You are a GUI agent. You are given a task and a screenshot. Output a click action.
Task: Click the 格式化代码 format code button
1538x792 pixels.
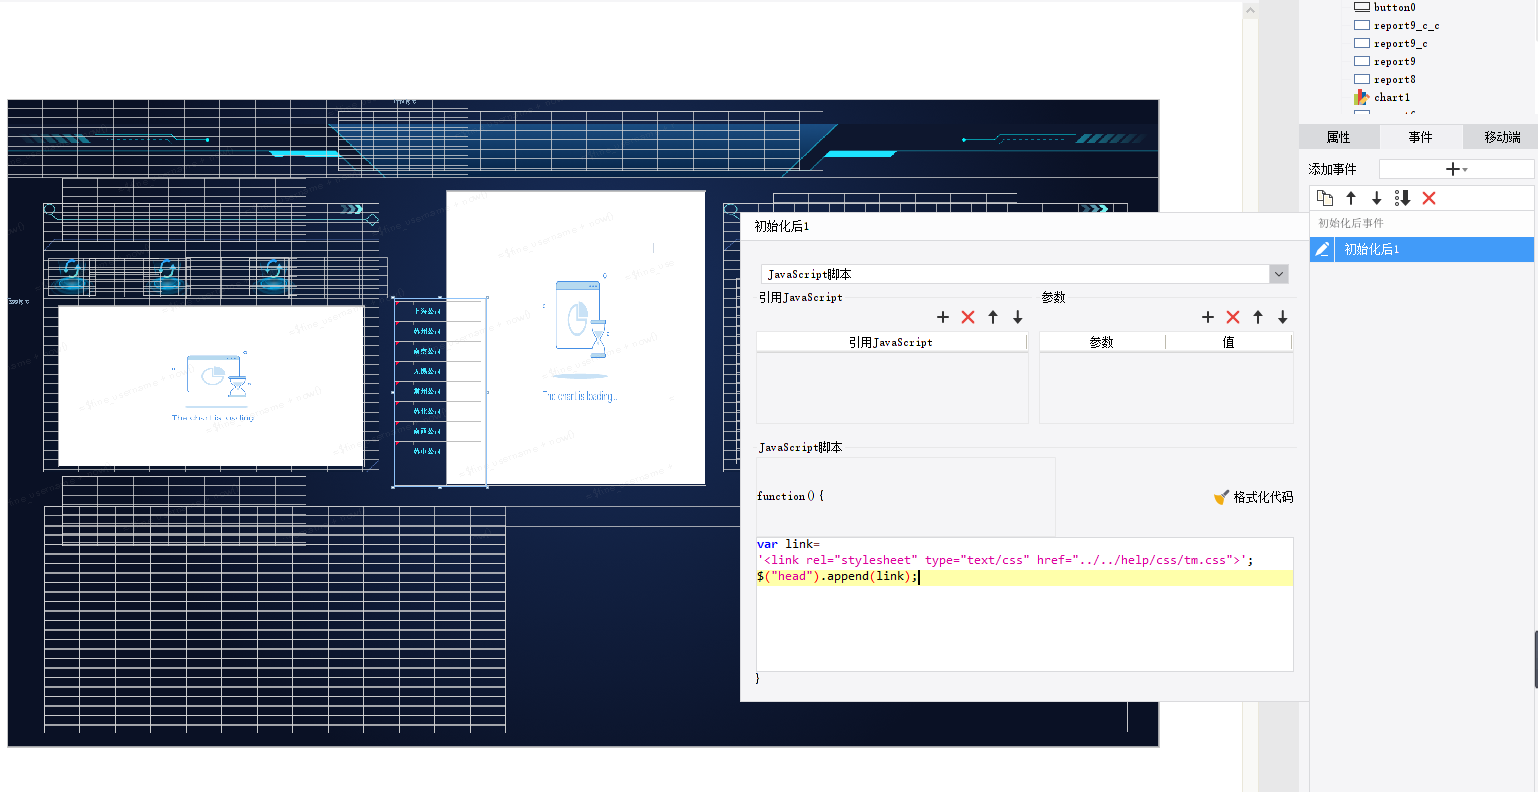1253,497
